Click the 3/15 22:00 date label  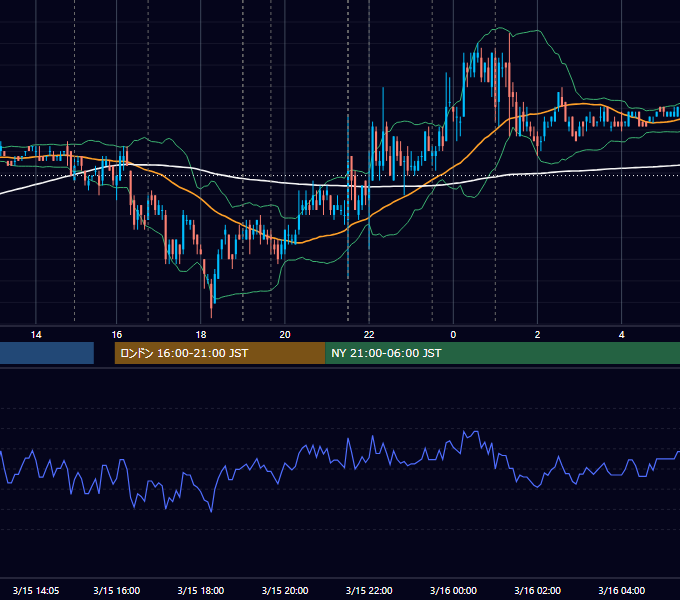pos(369,590)
